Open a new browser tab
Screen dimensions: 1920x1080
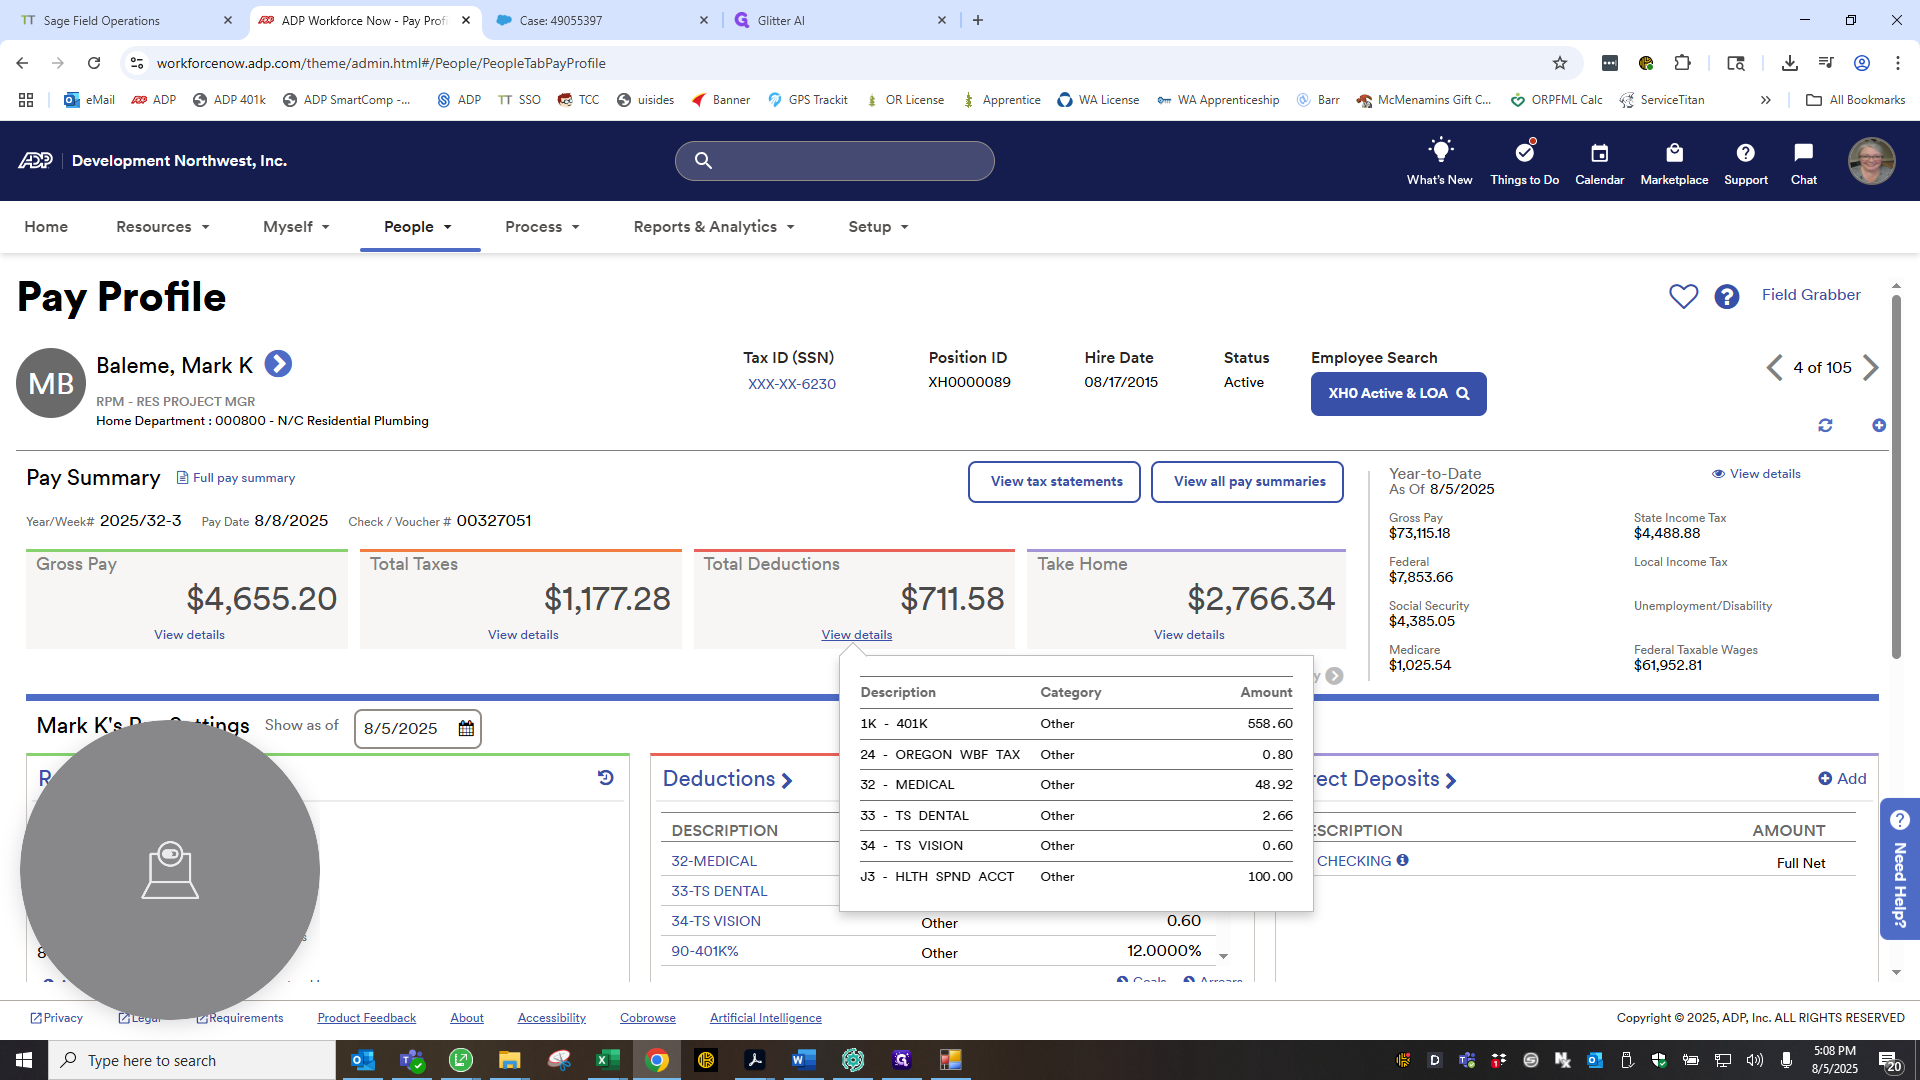point(978,20)
